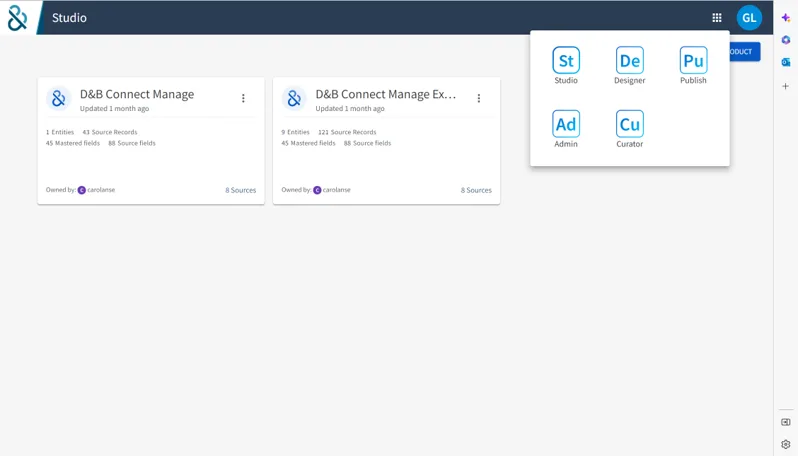This screenshot has height=456, width=798.
Task: Click carolanse owner avatar on second card
Action: [317, 190]
